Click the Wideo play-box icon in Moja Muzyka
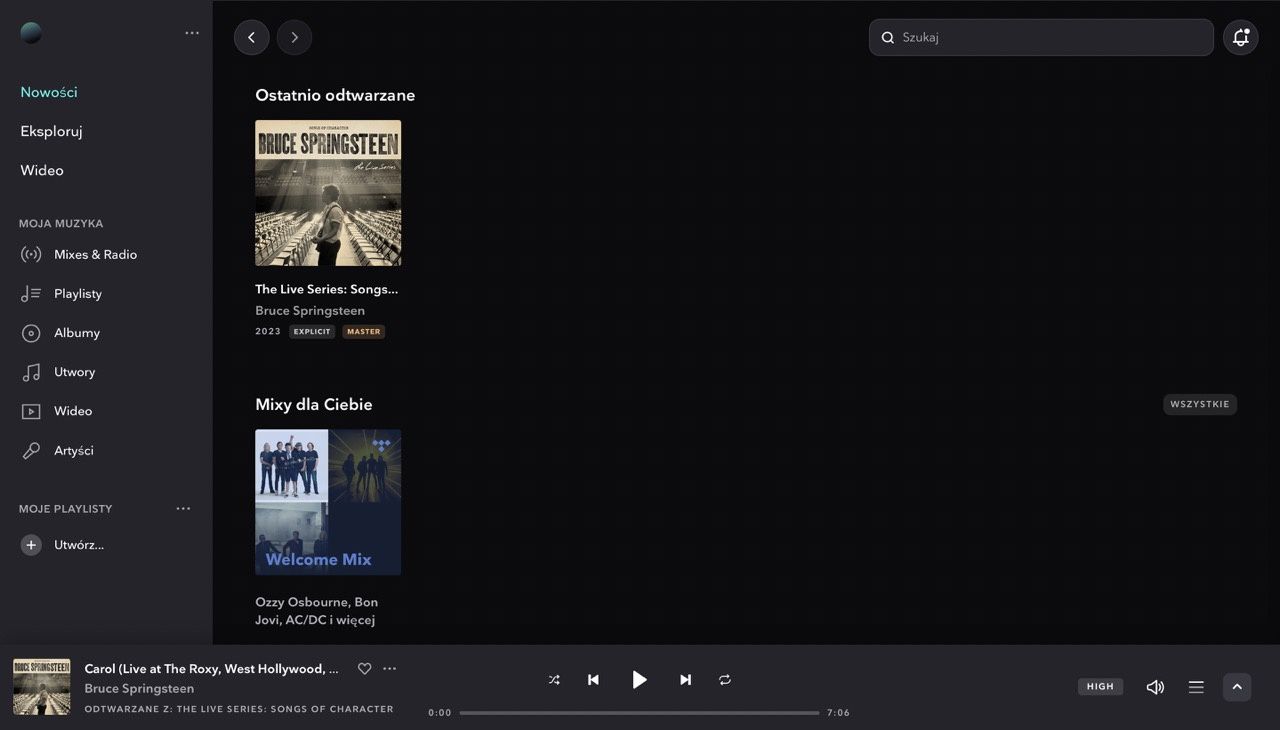Image resolution: width=1280 pixels, height=730 pixels. click(31, 411)
